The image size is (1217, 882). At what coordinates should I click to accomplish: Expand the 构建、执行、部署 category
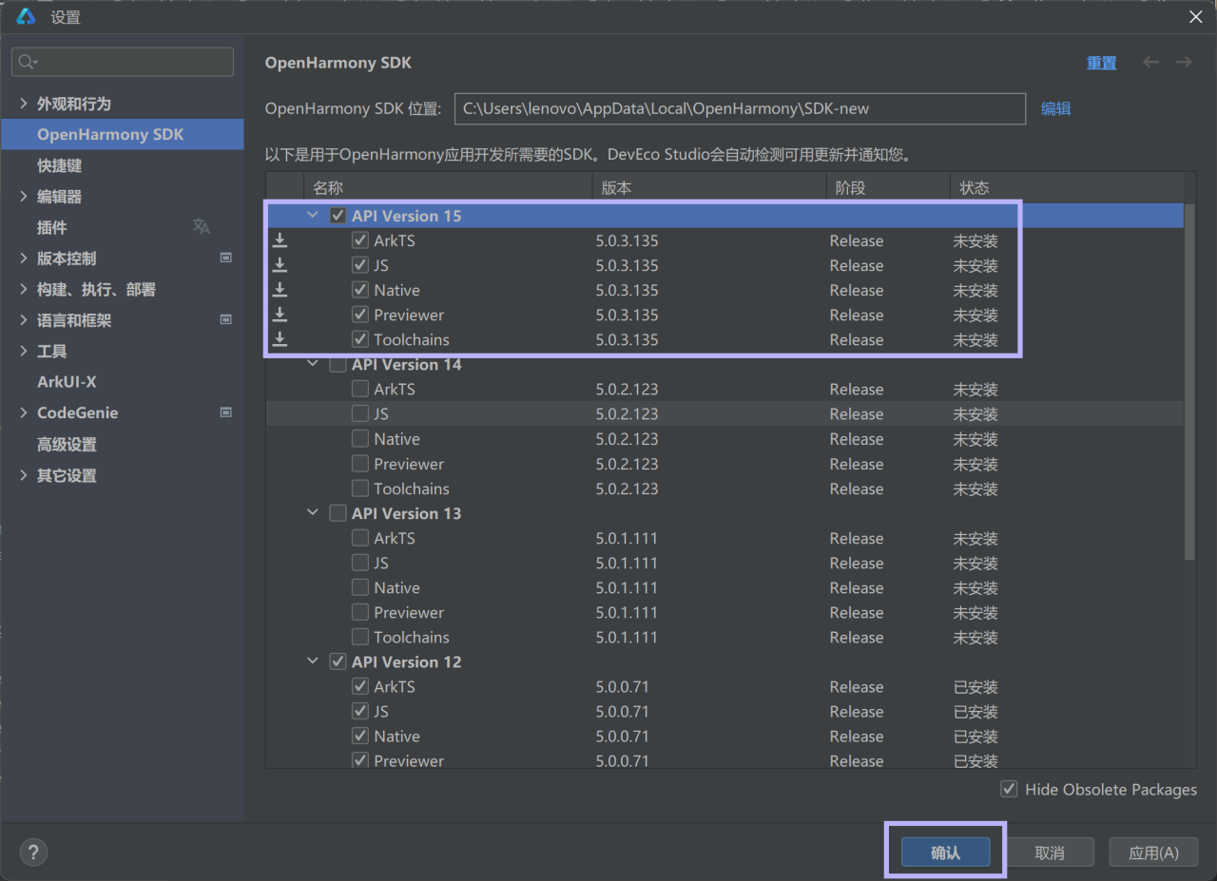[x=24, y=289]
